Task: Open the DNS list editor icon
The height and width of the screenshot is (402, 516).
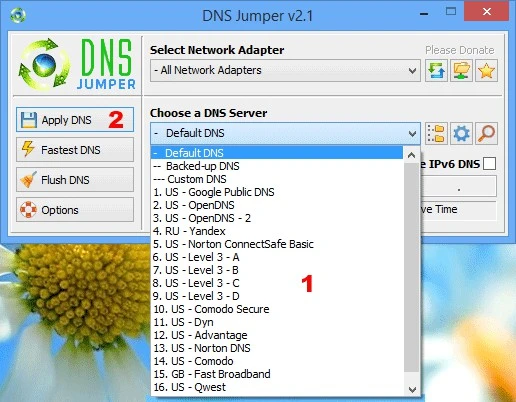Action: 436,134
